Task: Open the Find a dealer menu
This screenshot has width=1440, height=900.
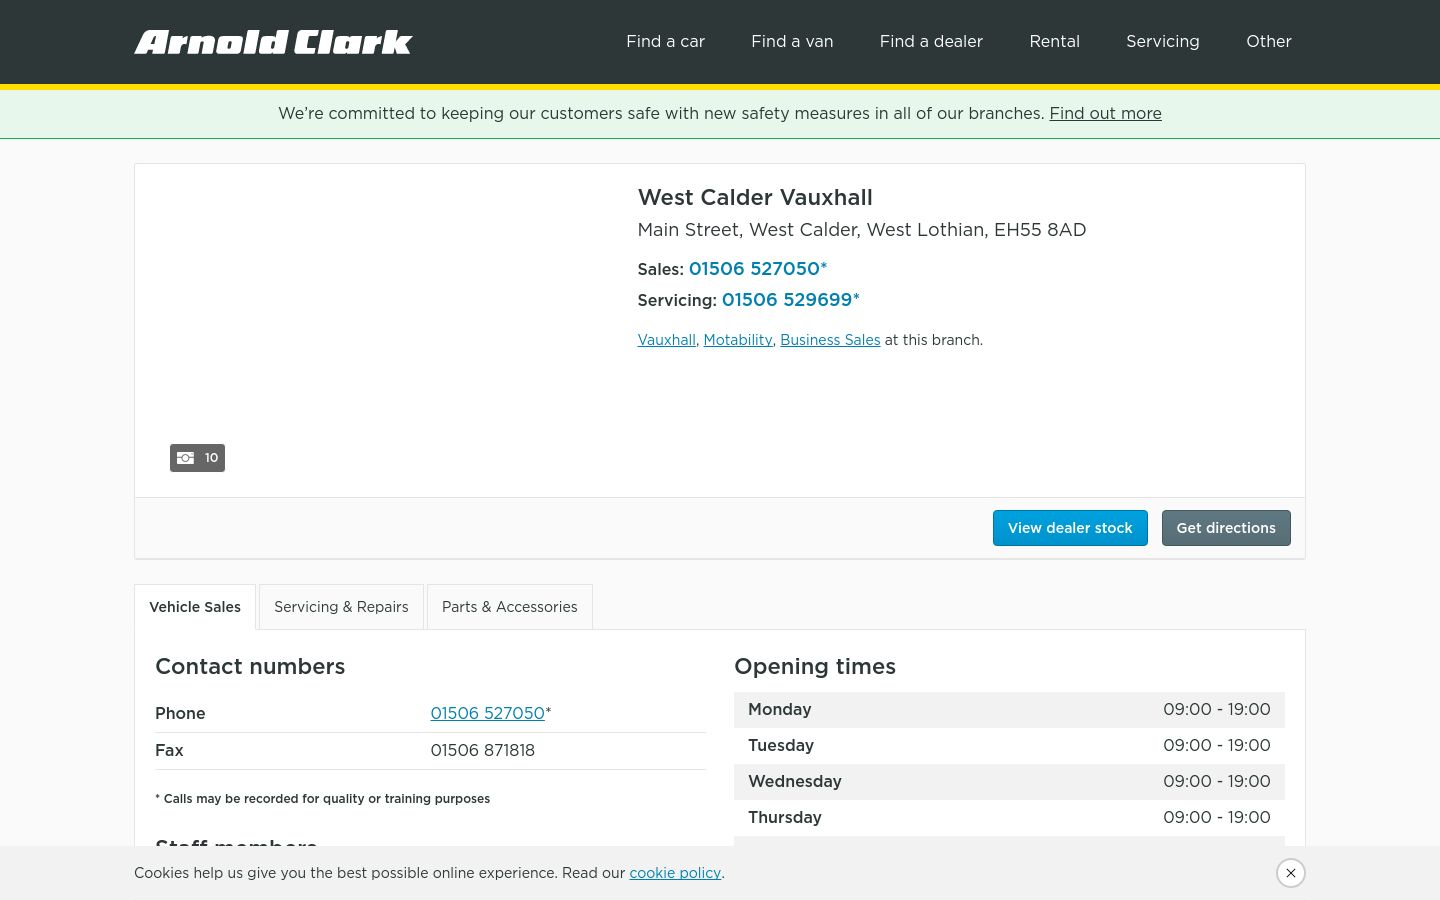Action: tap(931, 42)
